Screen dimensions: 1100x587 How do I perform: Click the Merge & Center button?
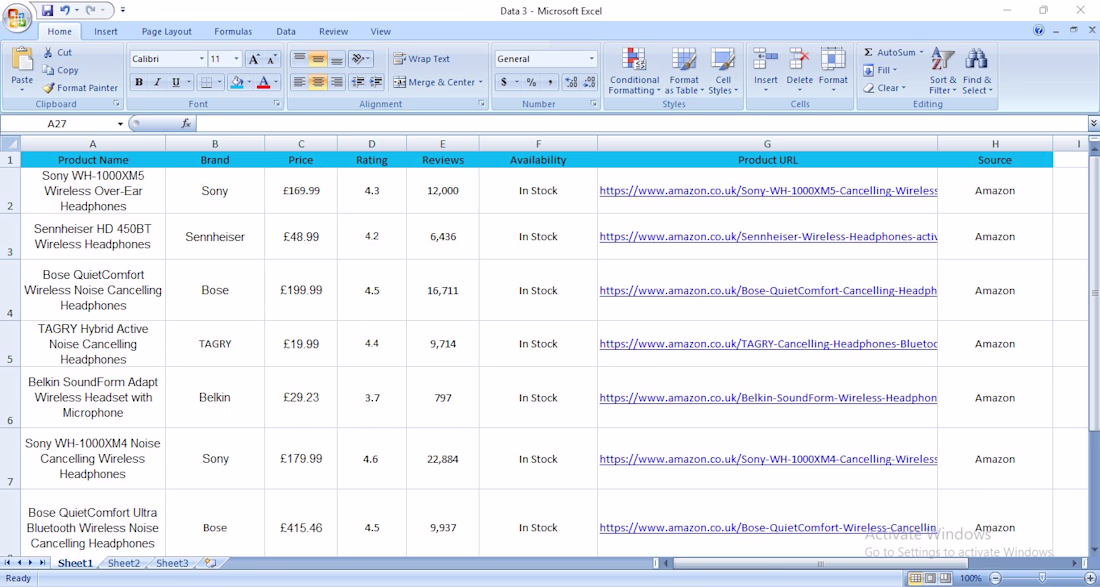[x=434, y=82]
